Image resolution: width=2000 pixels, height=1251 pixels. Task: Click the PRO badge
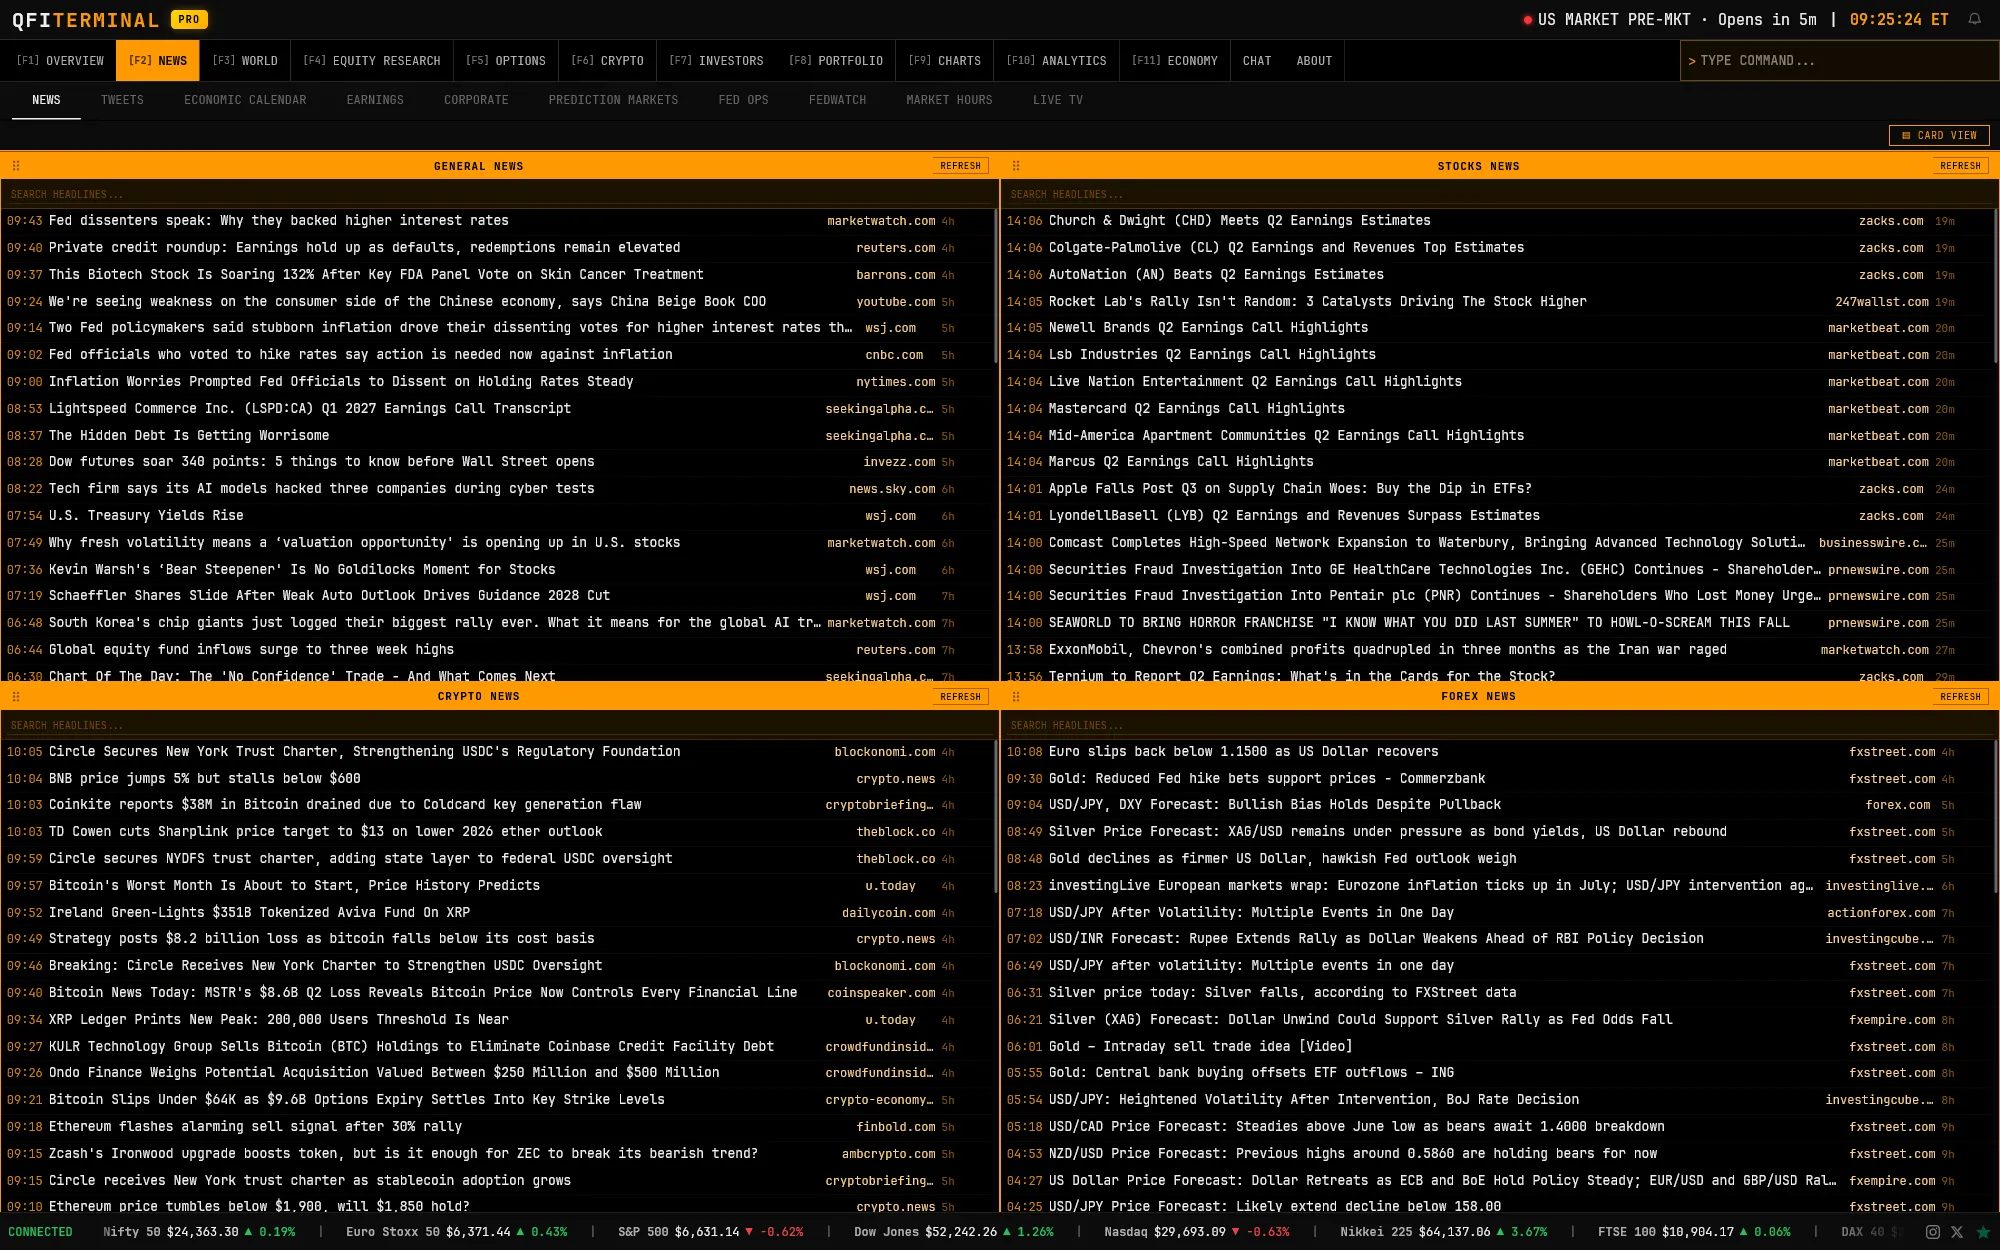(x=189, y=19)
